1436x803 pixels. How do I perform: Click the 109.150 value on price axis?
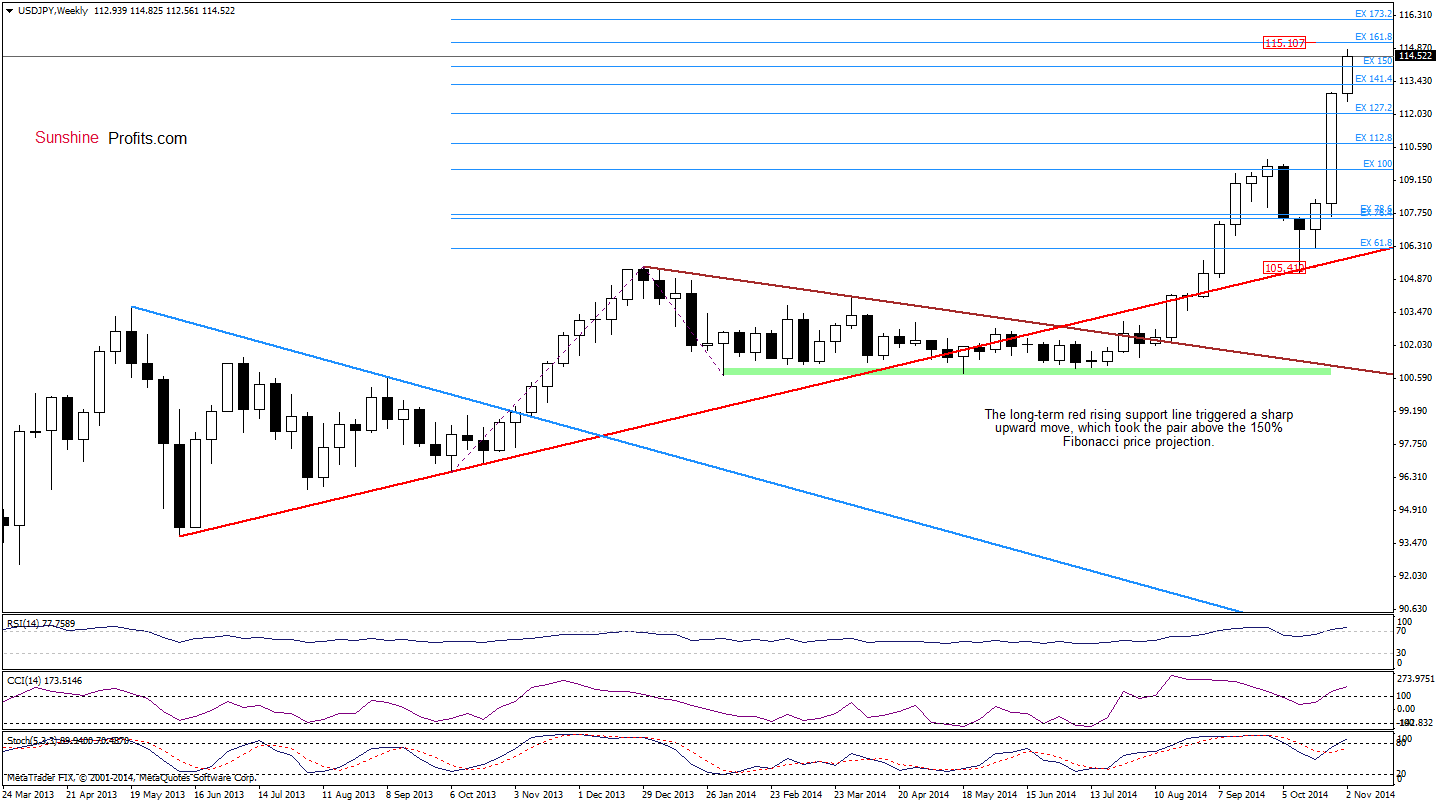(x=1415, y=180)
